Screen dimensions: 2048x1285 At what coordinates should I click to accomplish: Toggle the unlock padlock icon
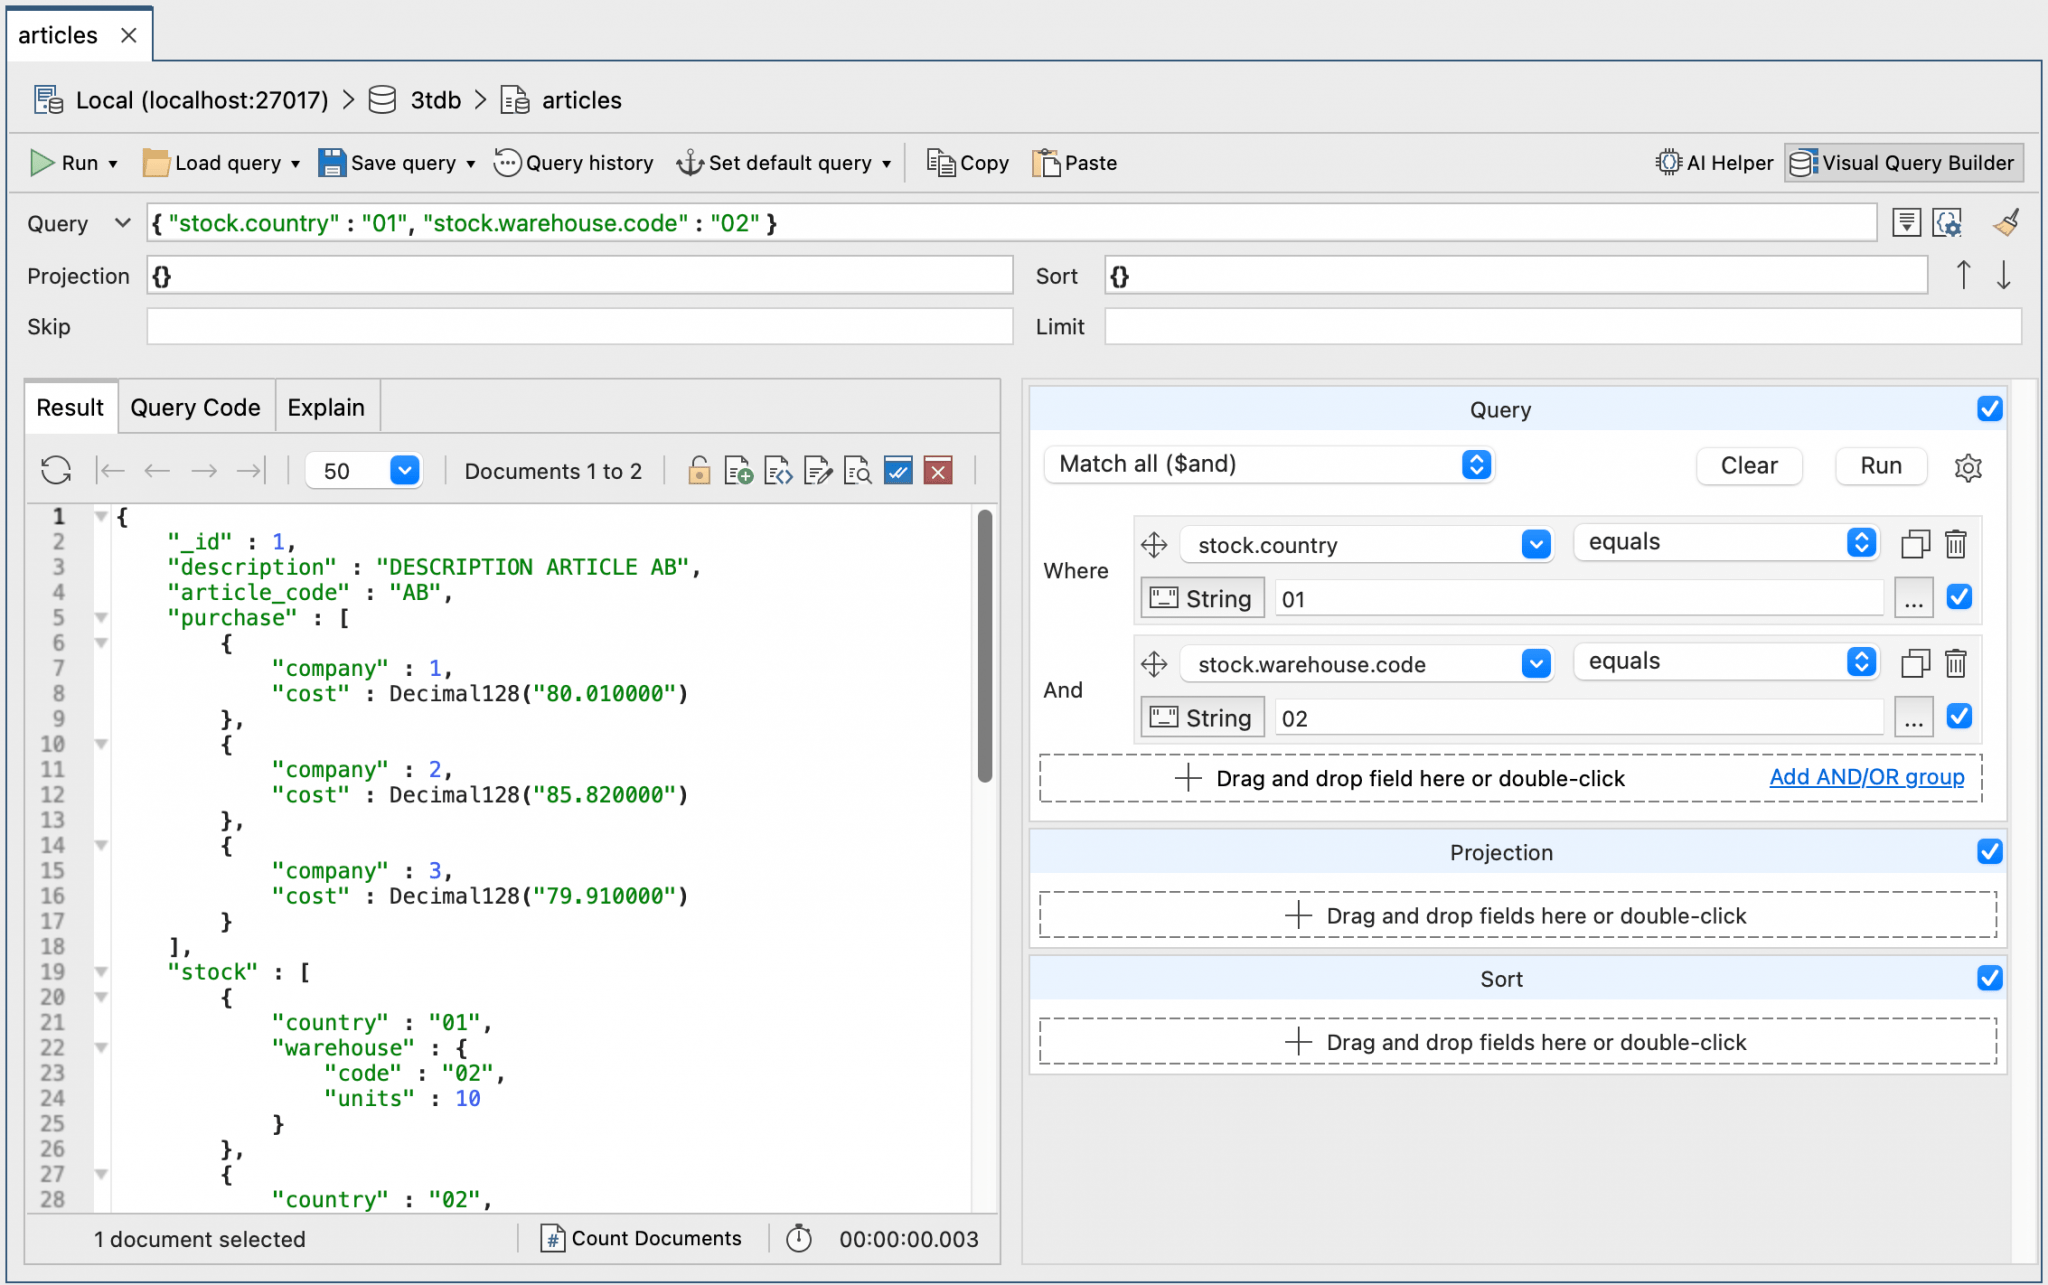pyautogui.click(x=699, y=470)
